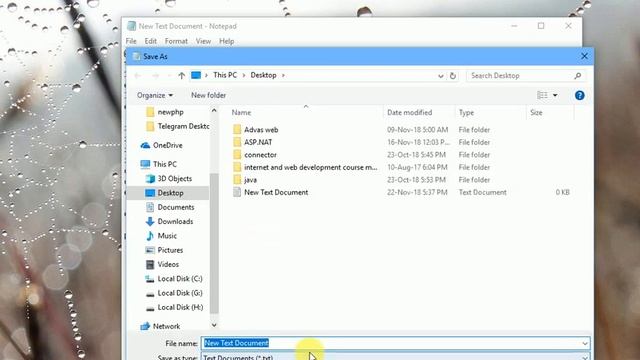Click the change view icon
The height and width of the screenshot is (360, 640).
point(542,95)
